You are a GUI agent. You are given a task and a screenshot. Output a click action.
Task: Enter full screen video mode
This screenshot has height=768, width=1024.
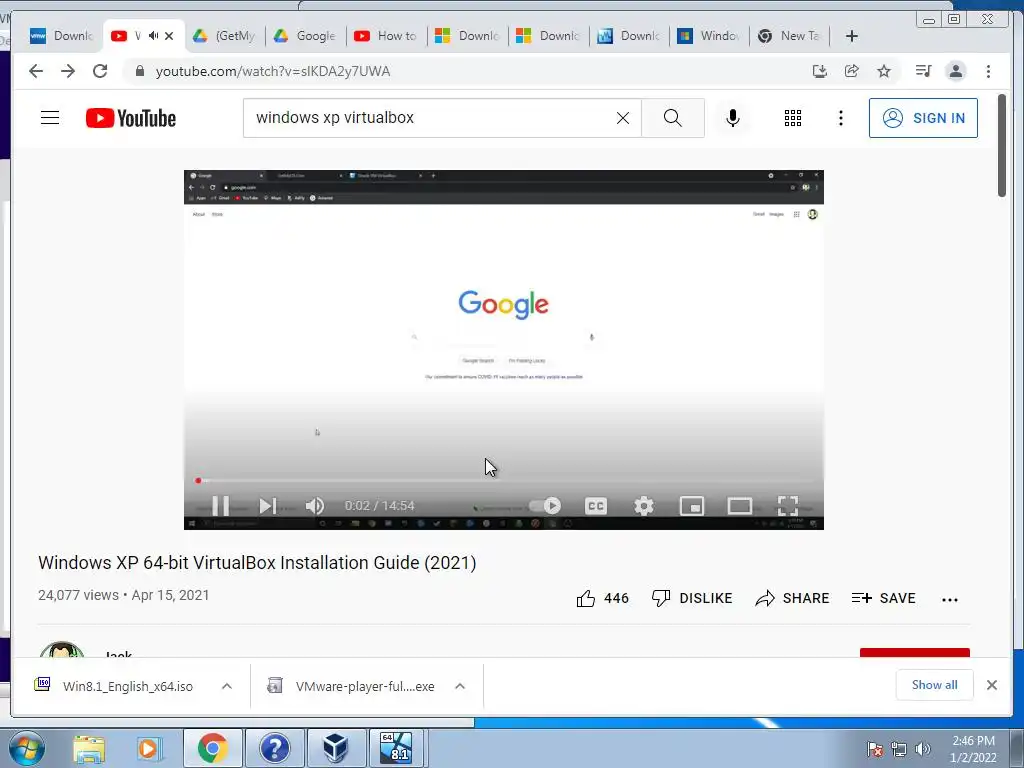coord(788,506)
